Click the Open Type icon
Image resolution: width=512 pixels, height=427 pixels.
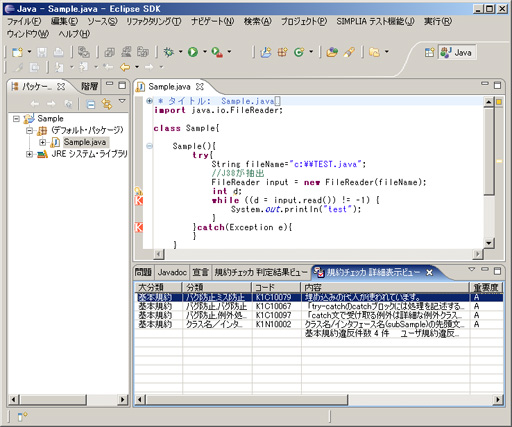(x=332, y=52)
